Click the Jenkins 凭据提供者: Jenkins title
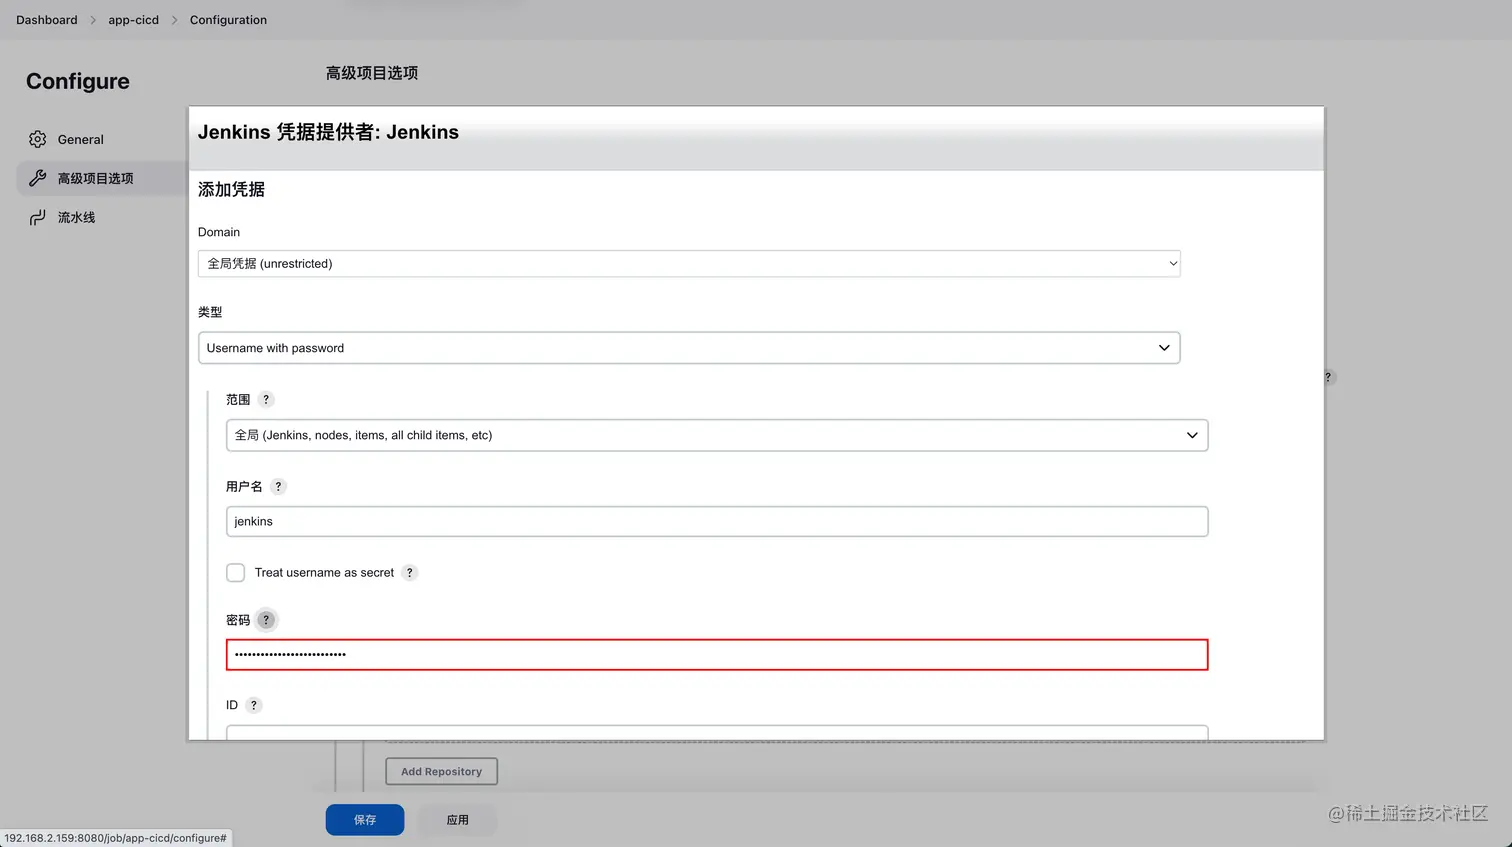 pyautogui.click(x=328, y=132)
